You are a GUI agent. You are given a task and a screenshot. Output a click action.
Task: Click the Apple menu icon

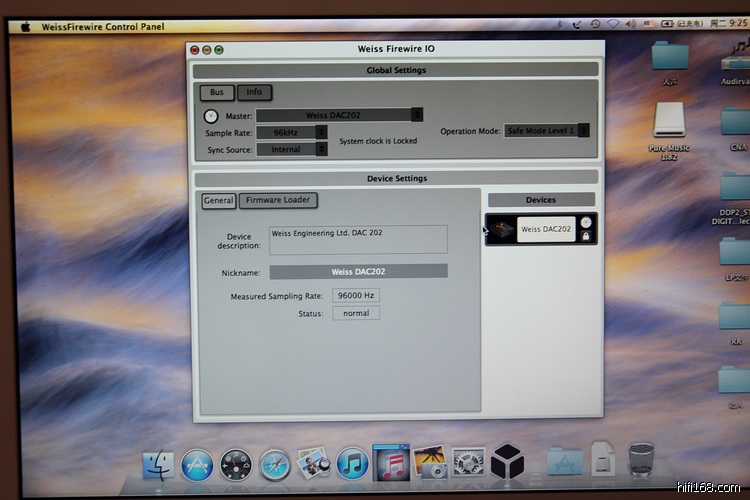point(25,27)
